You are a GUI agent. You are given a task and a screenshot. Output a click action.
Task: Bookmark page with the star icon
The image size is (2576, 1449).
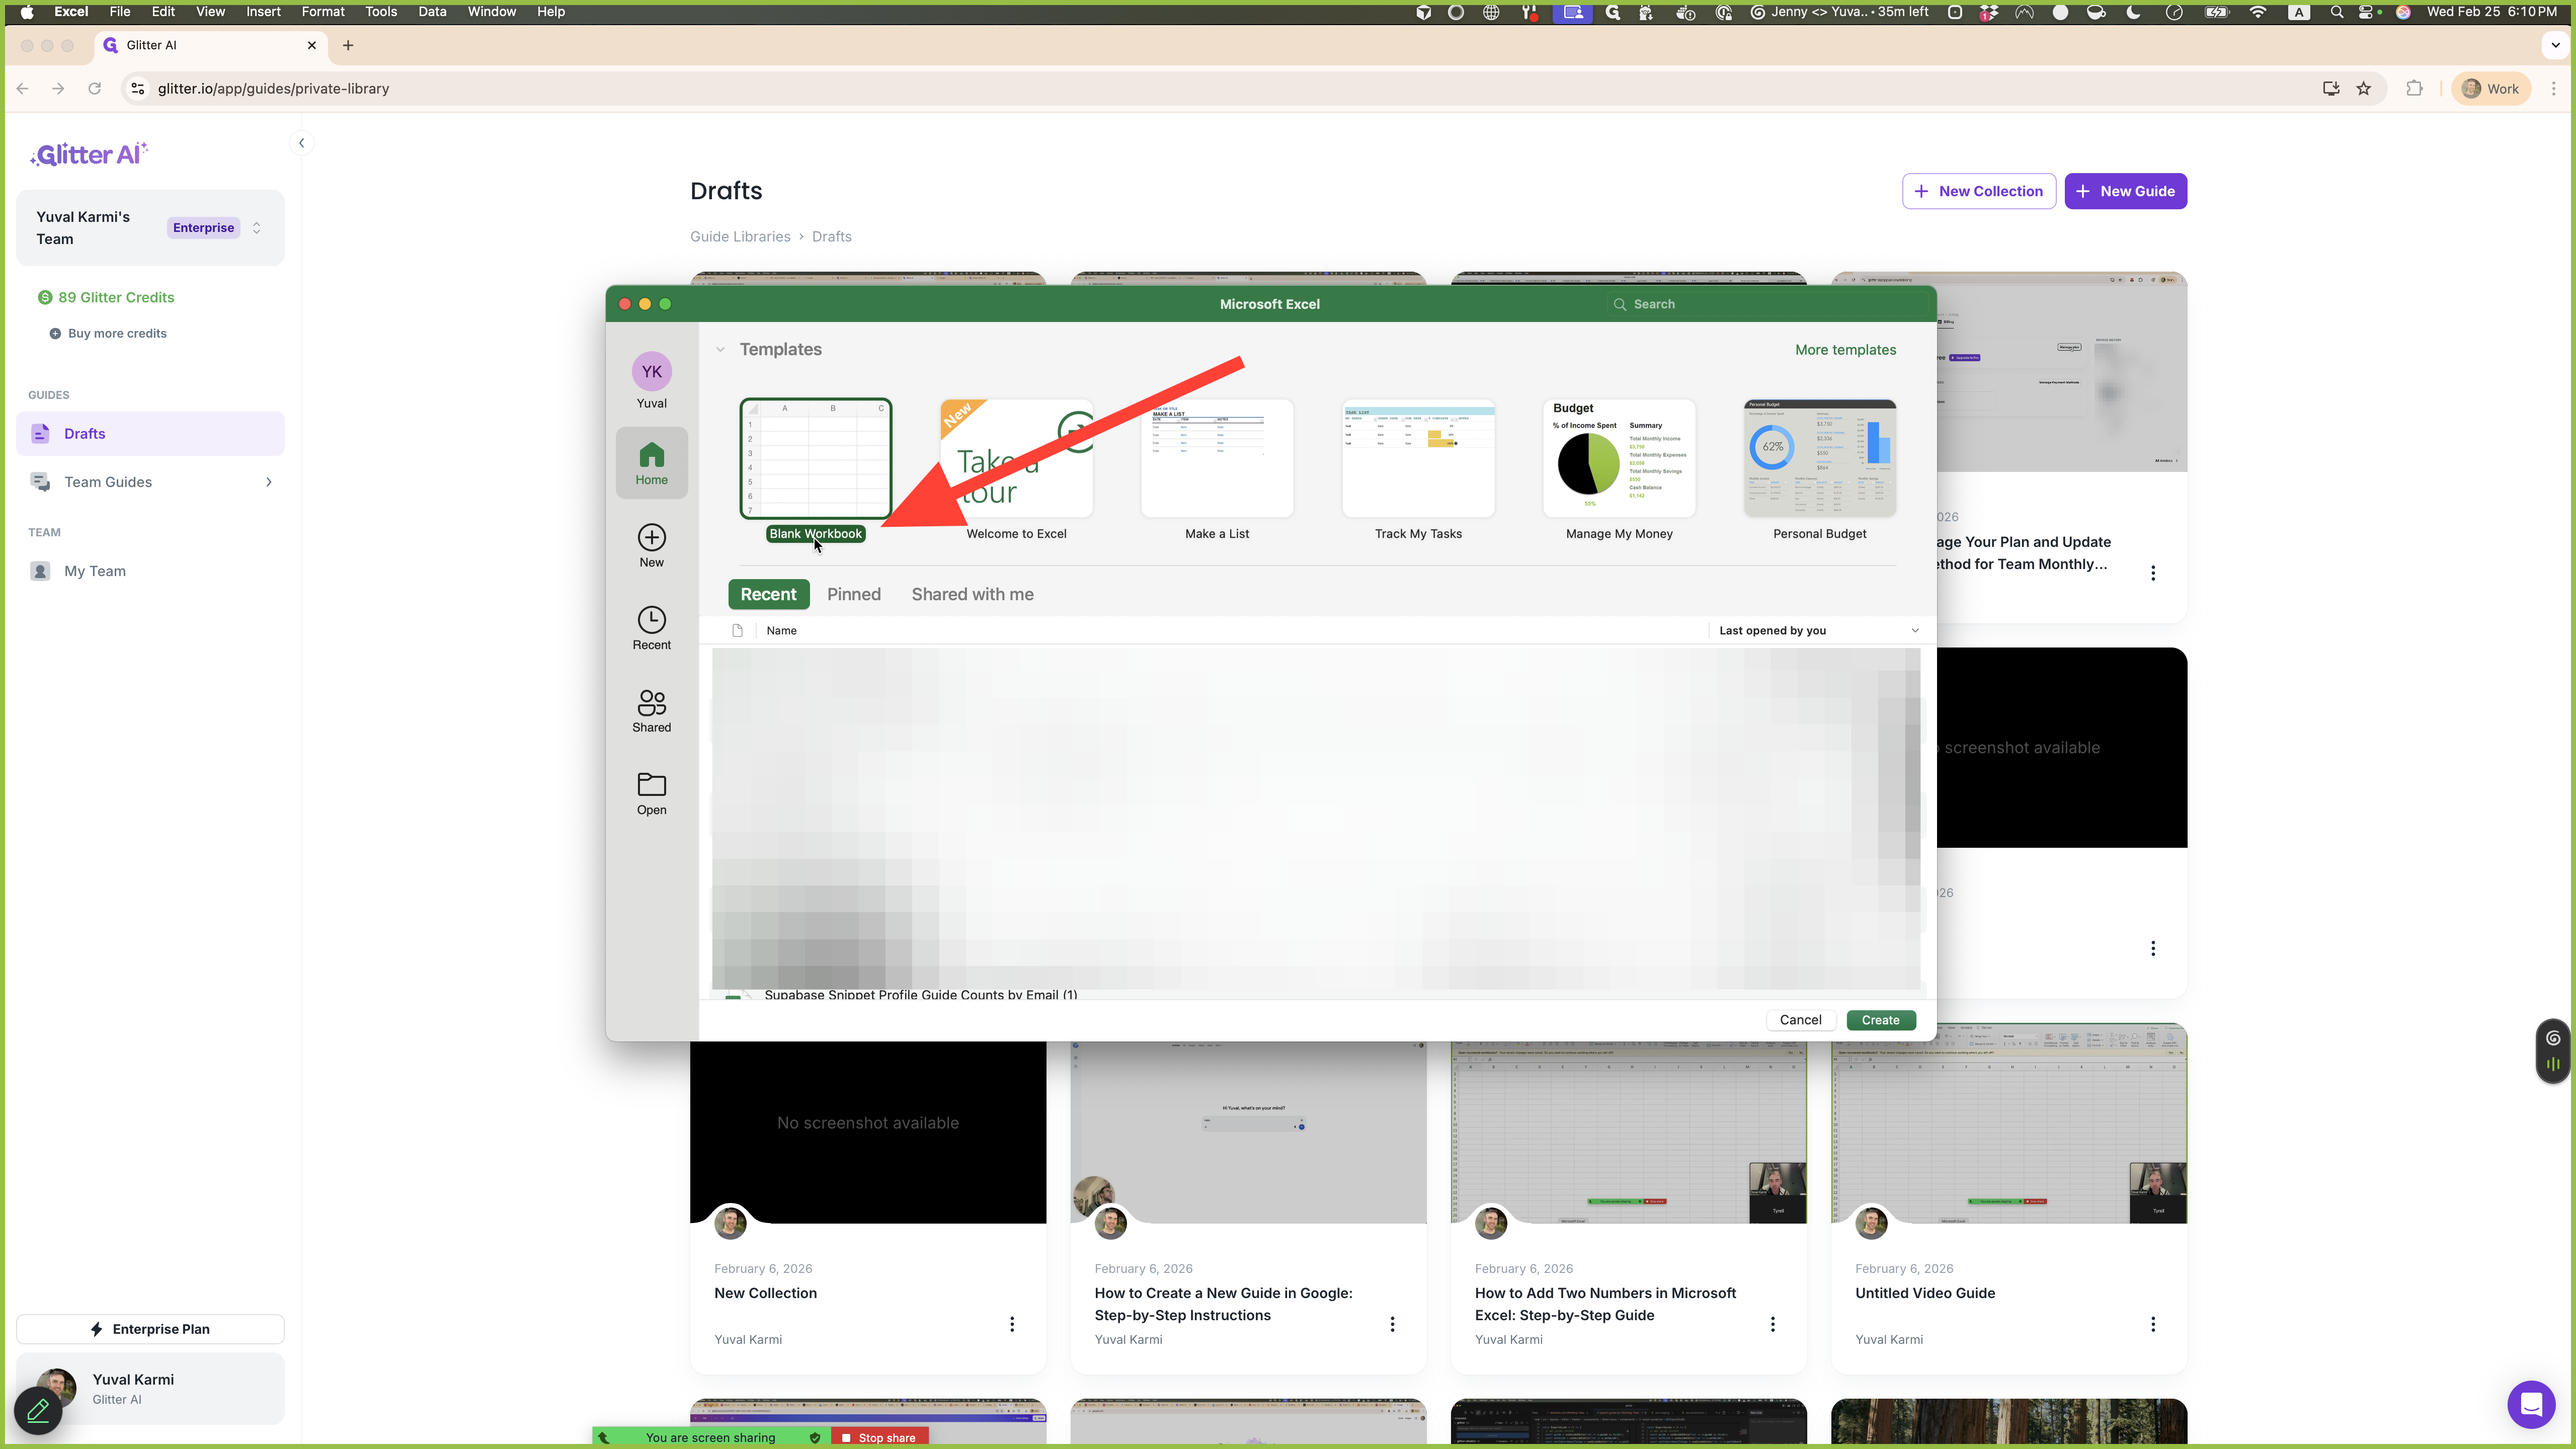pyautogui.click(x=2364, y=89)
